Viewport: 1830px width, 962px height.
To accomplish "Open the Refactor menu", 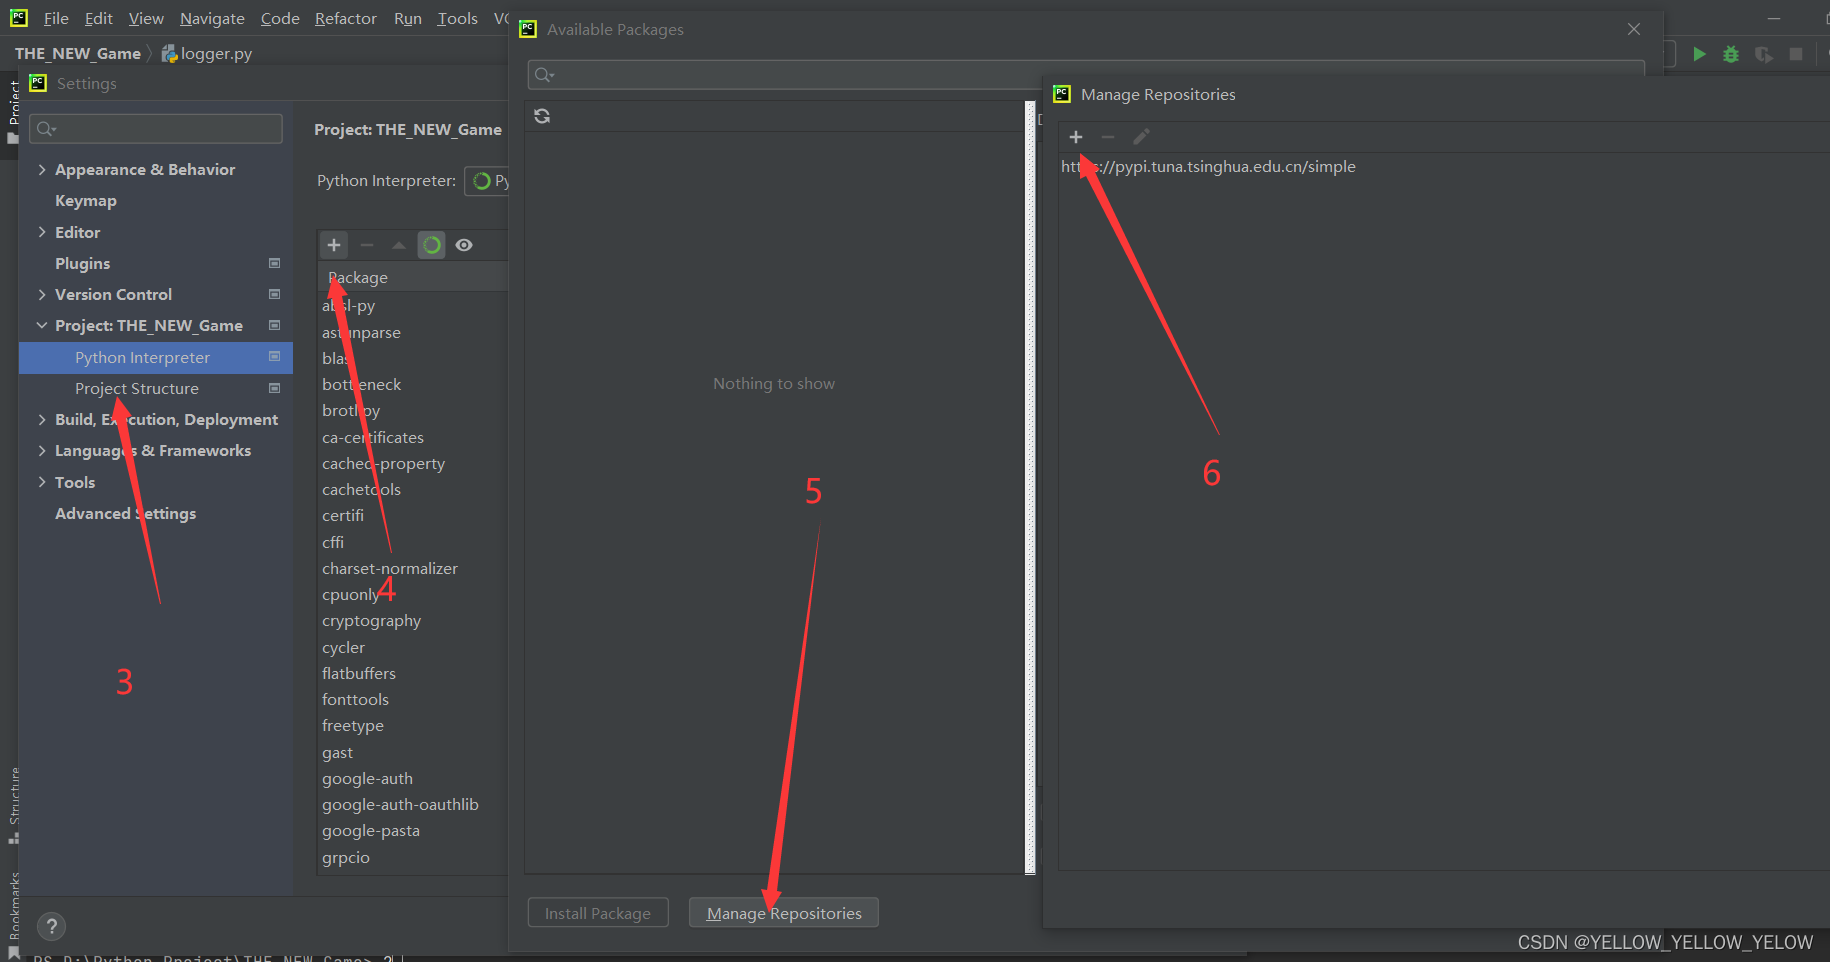I will (346, 18).
